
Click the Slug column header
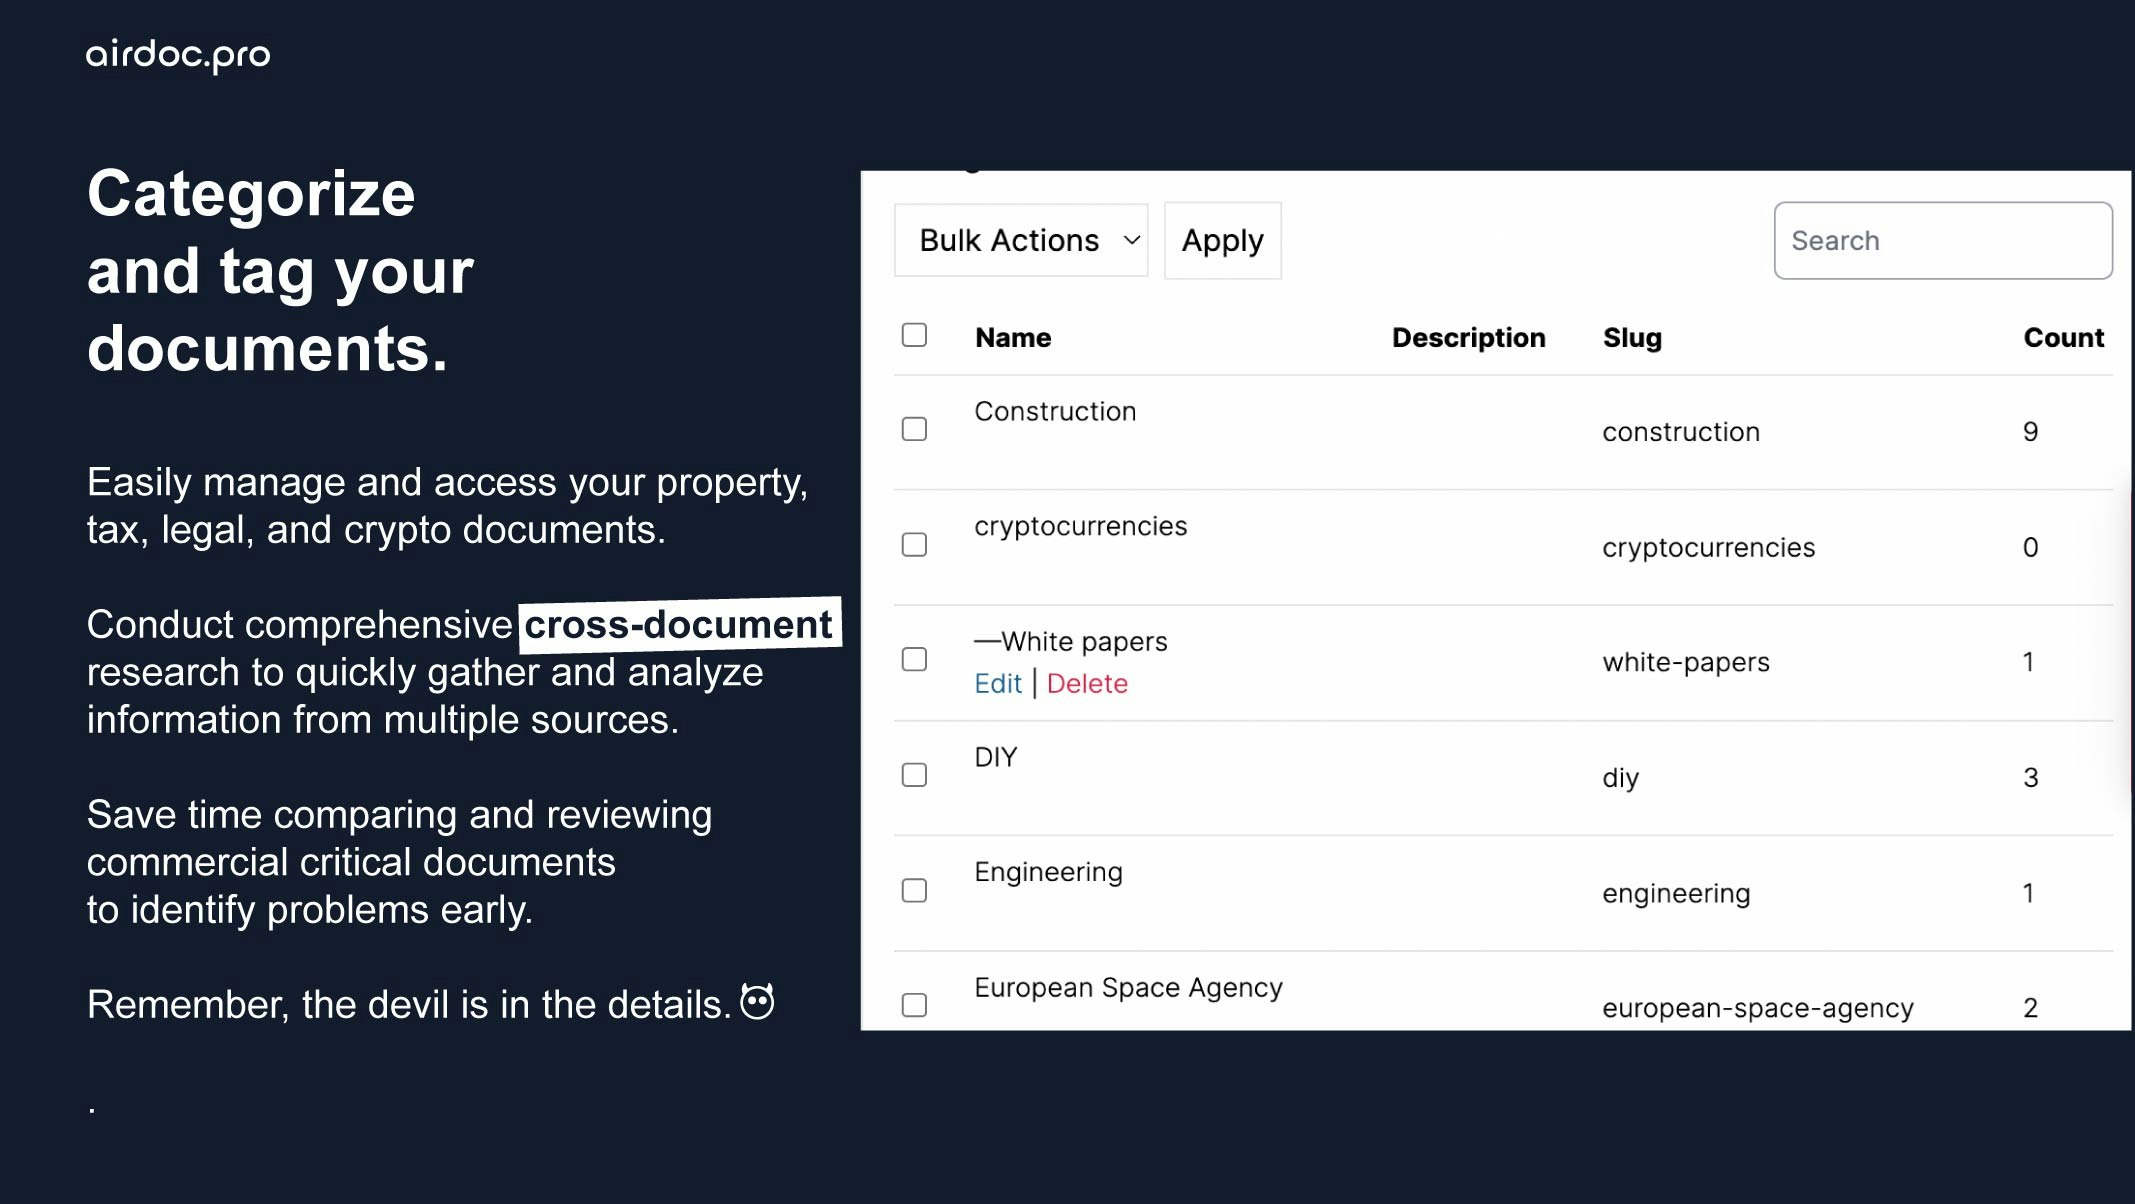(1632, 338)
